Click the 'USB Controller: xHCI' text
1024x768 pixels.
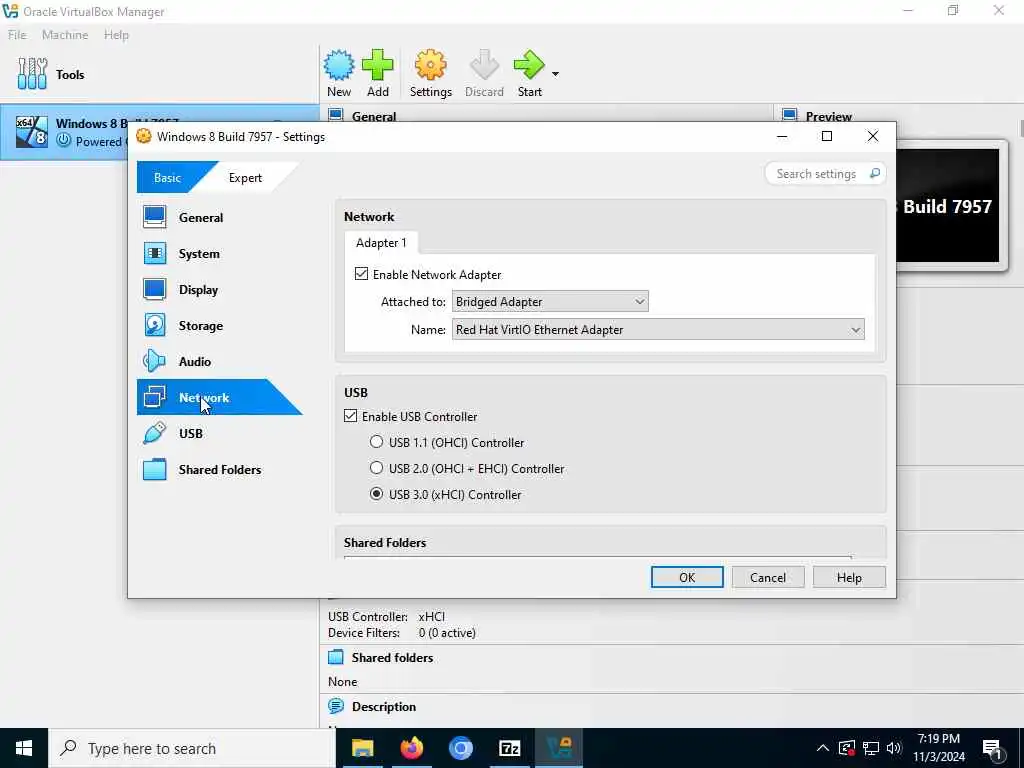tap(387, 616)
